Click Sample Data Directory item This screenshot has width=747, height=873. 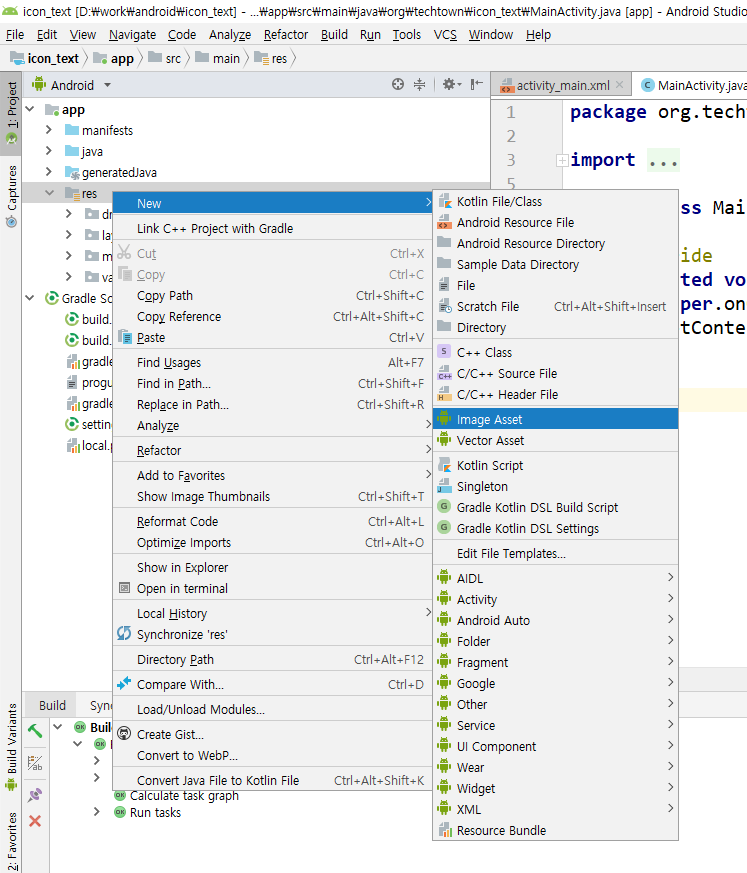555,265
